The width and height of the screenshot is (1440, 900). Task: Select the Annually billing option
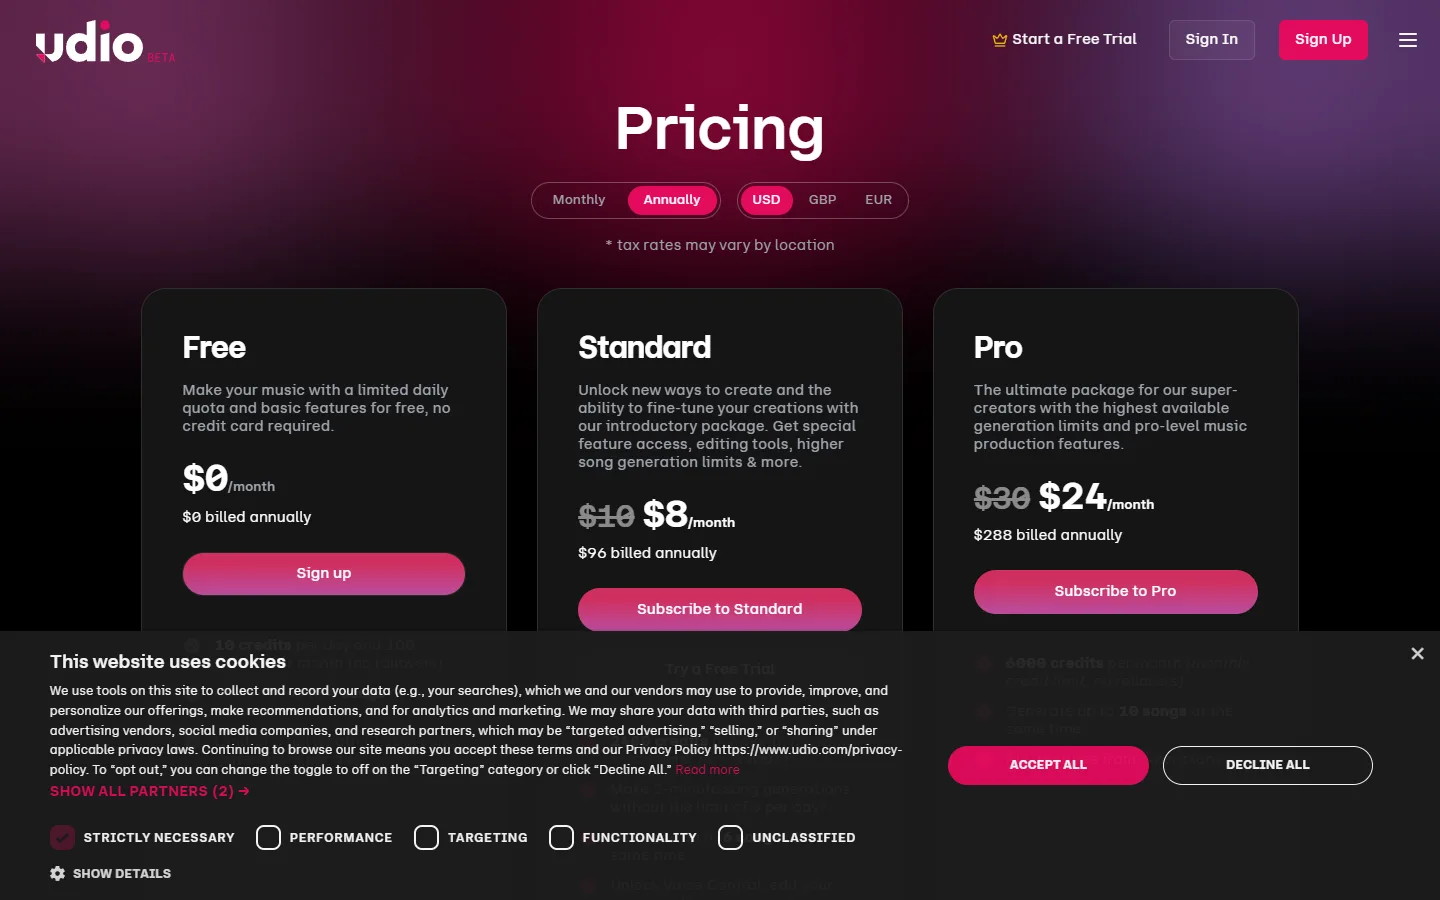672,200
